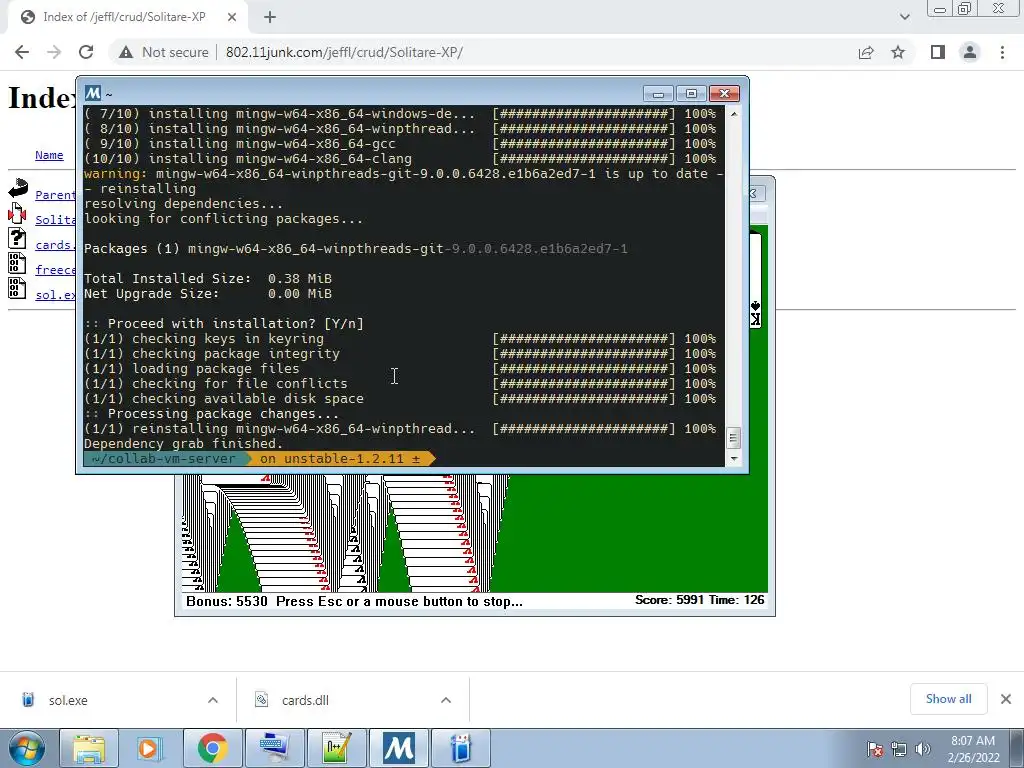Reload the page with the refresh icon
Image resolution: width=1024 pixels, height=768 pixels.
(86, 52)
